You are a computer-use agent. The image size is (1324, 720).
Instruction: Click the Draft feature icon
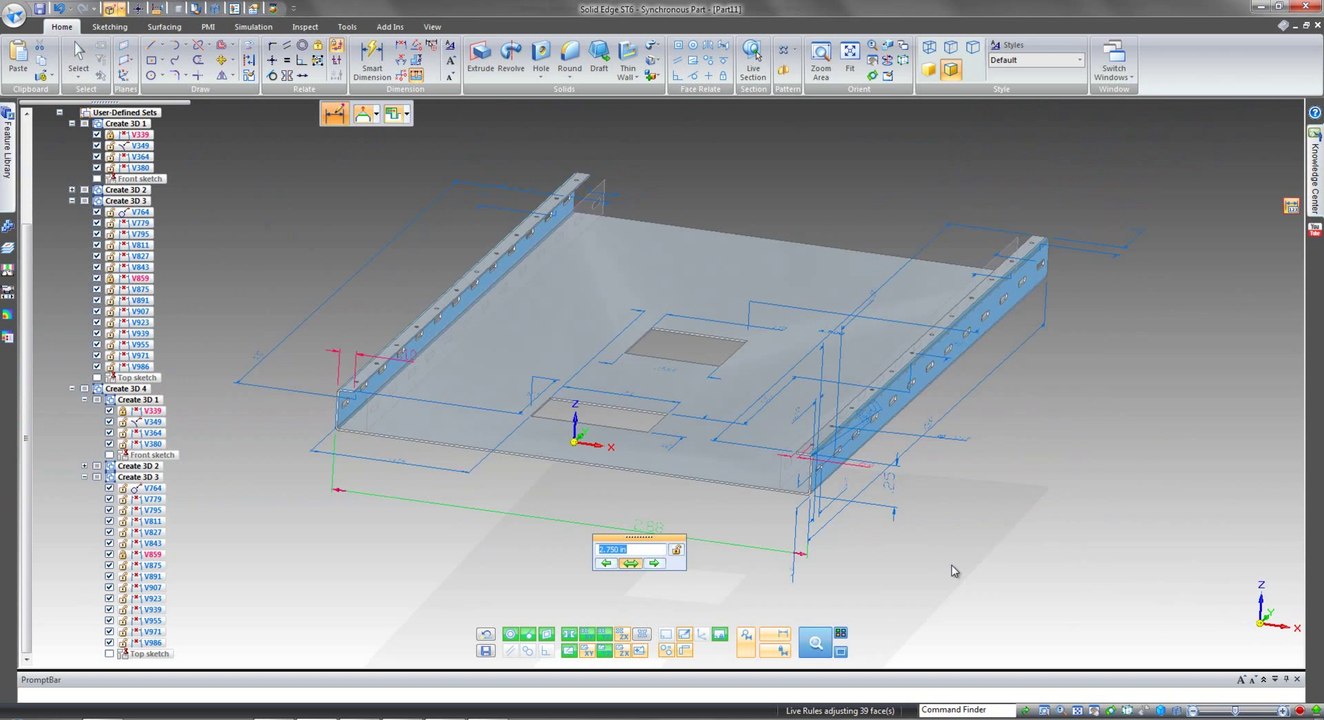point(599,57)
